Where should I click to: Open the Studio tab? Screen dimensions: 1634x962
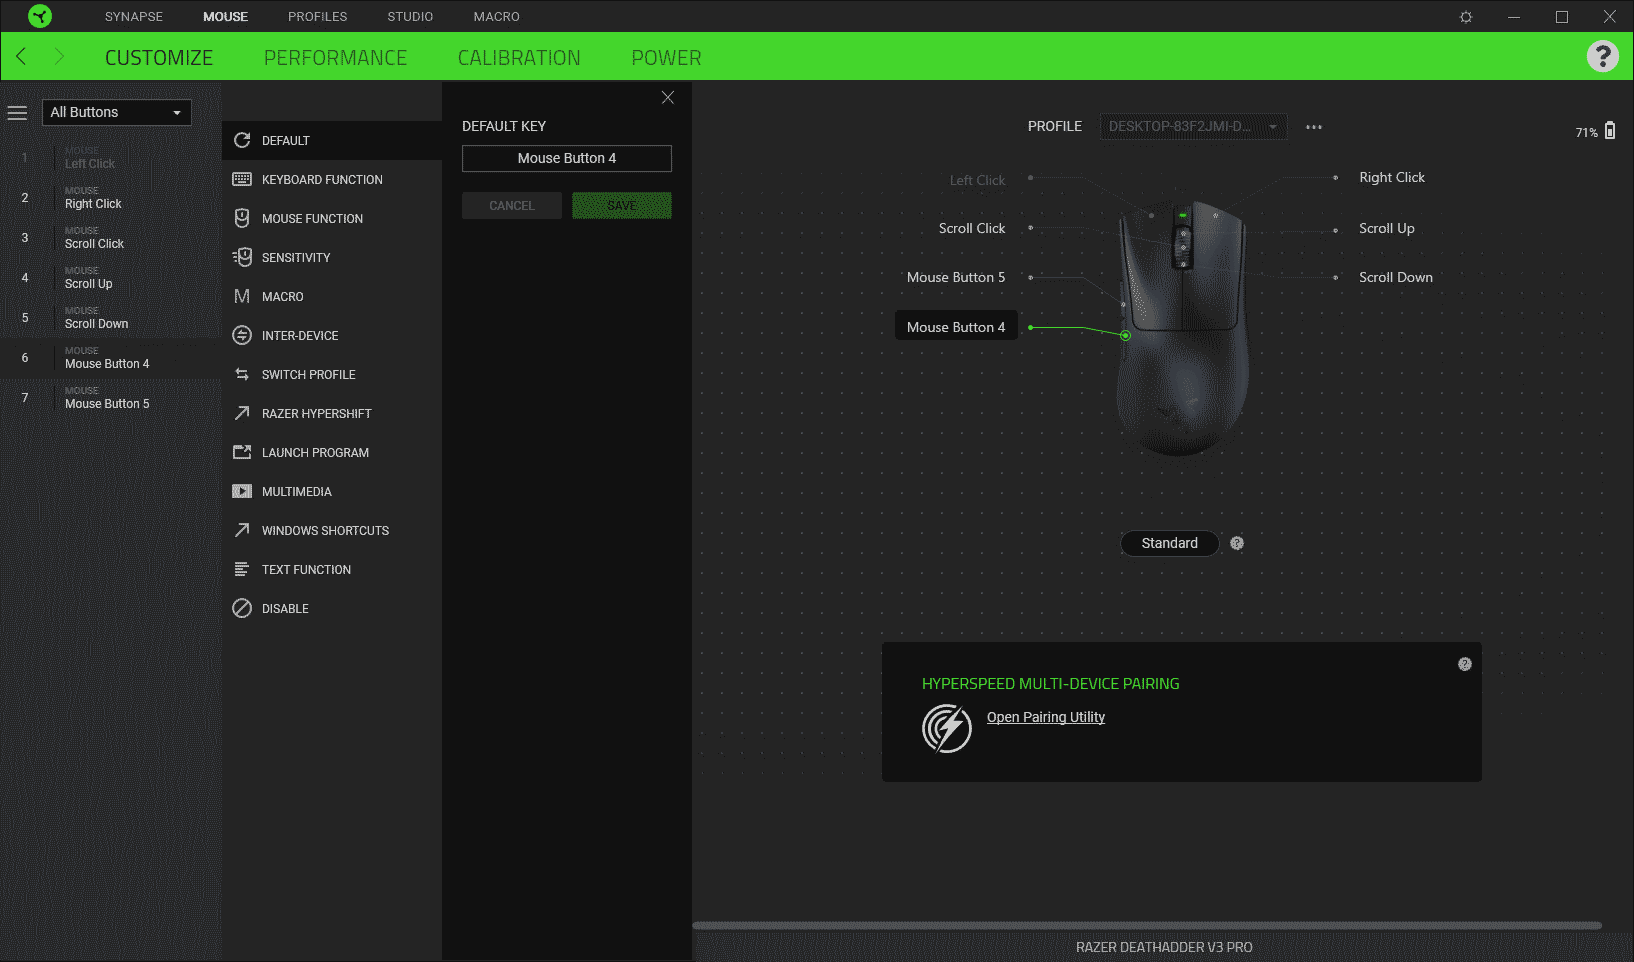(x=411, y=16)
